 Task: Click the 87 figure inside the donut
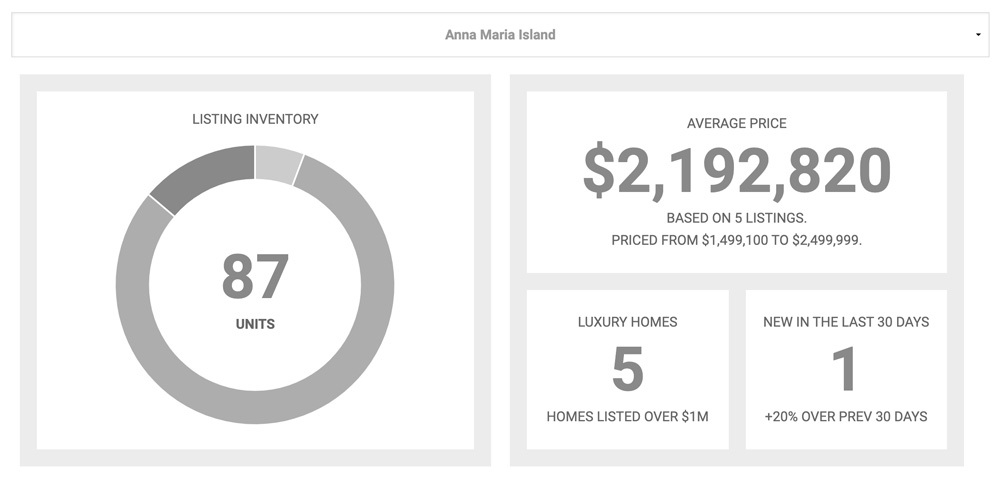[255, 277]
